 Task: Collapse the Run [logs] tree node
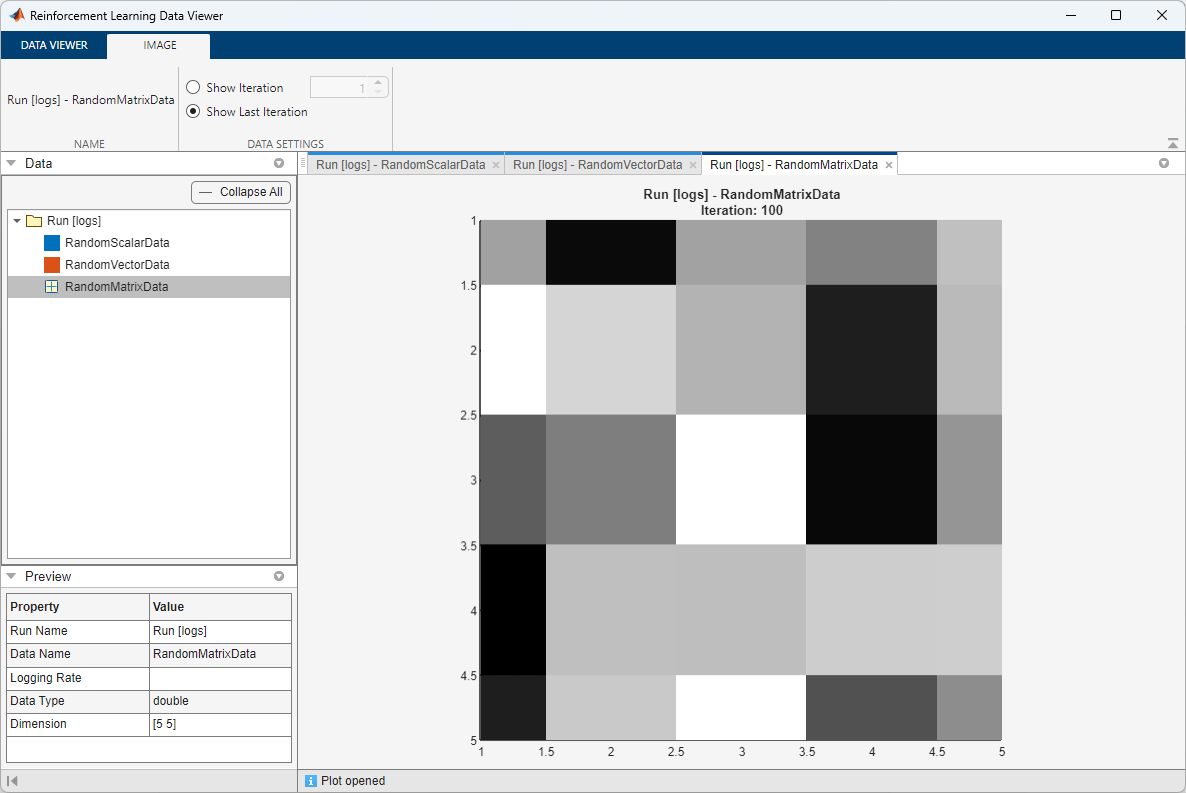[x=17, y=221]
